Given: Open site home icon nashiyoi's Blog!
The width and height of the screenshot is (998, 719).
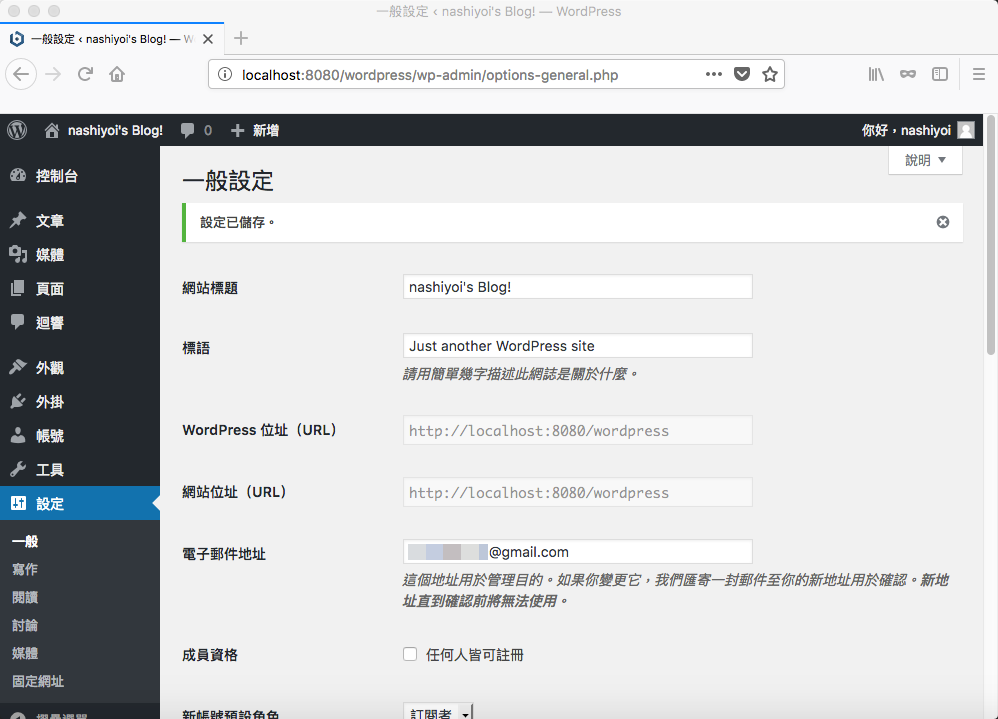Looking at the screenshot, I should [52, 130].
